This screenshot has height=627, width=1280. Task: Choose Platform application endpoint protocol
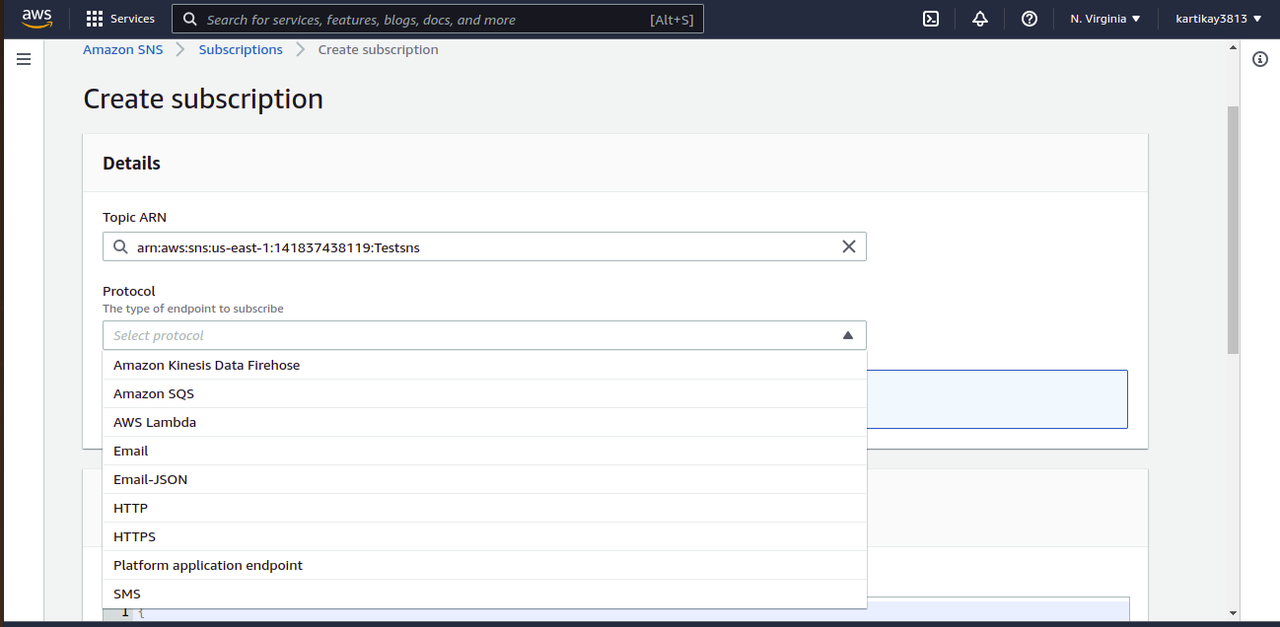click(x=484, y=565)
